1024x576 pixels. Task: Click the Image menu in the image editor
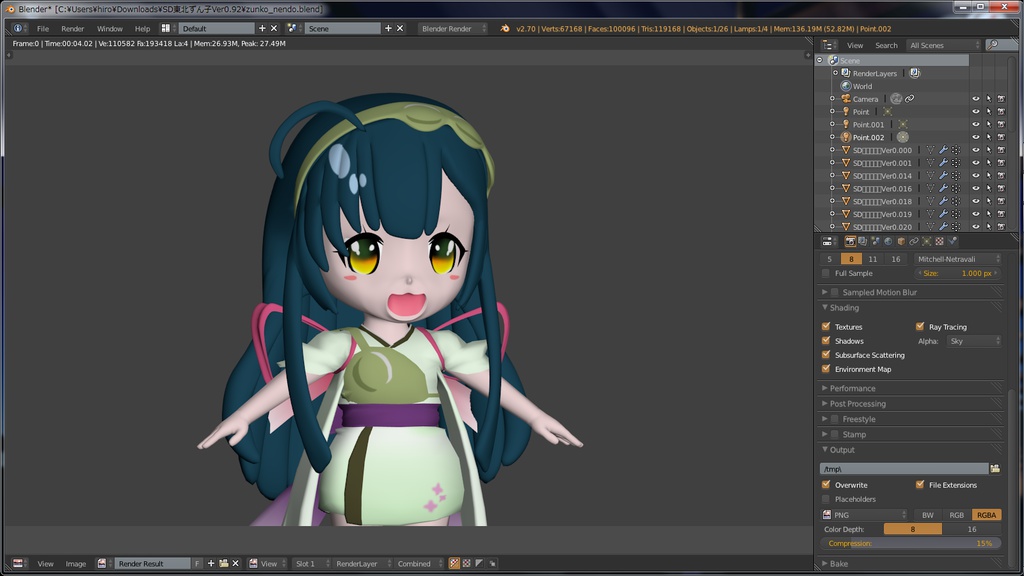pos(75,563)
